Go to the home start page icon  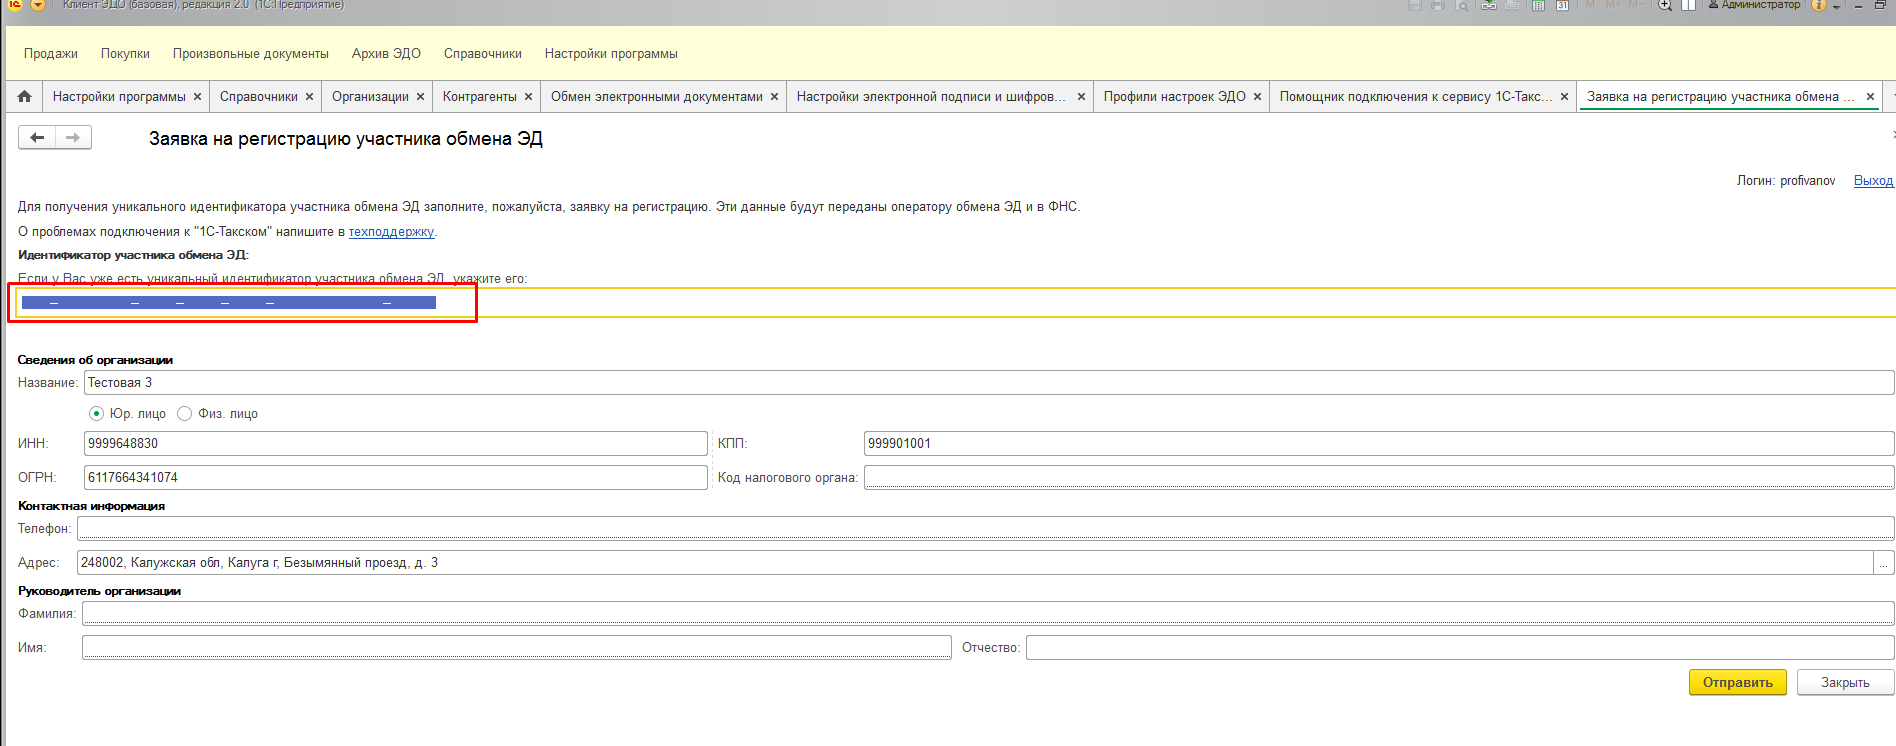tap(25, 97)
